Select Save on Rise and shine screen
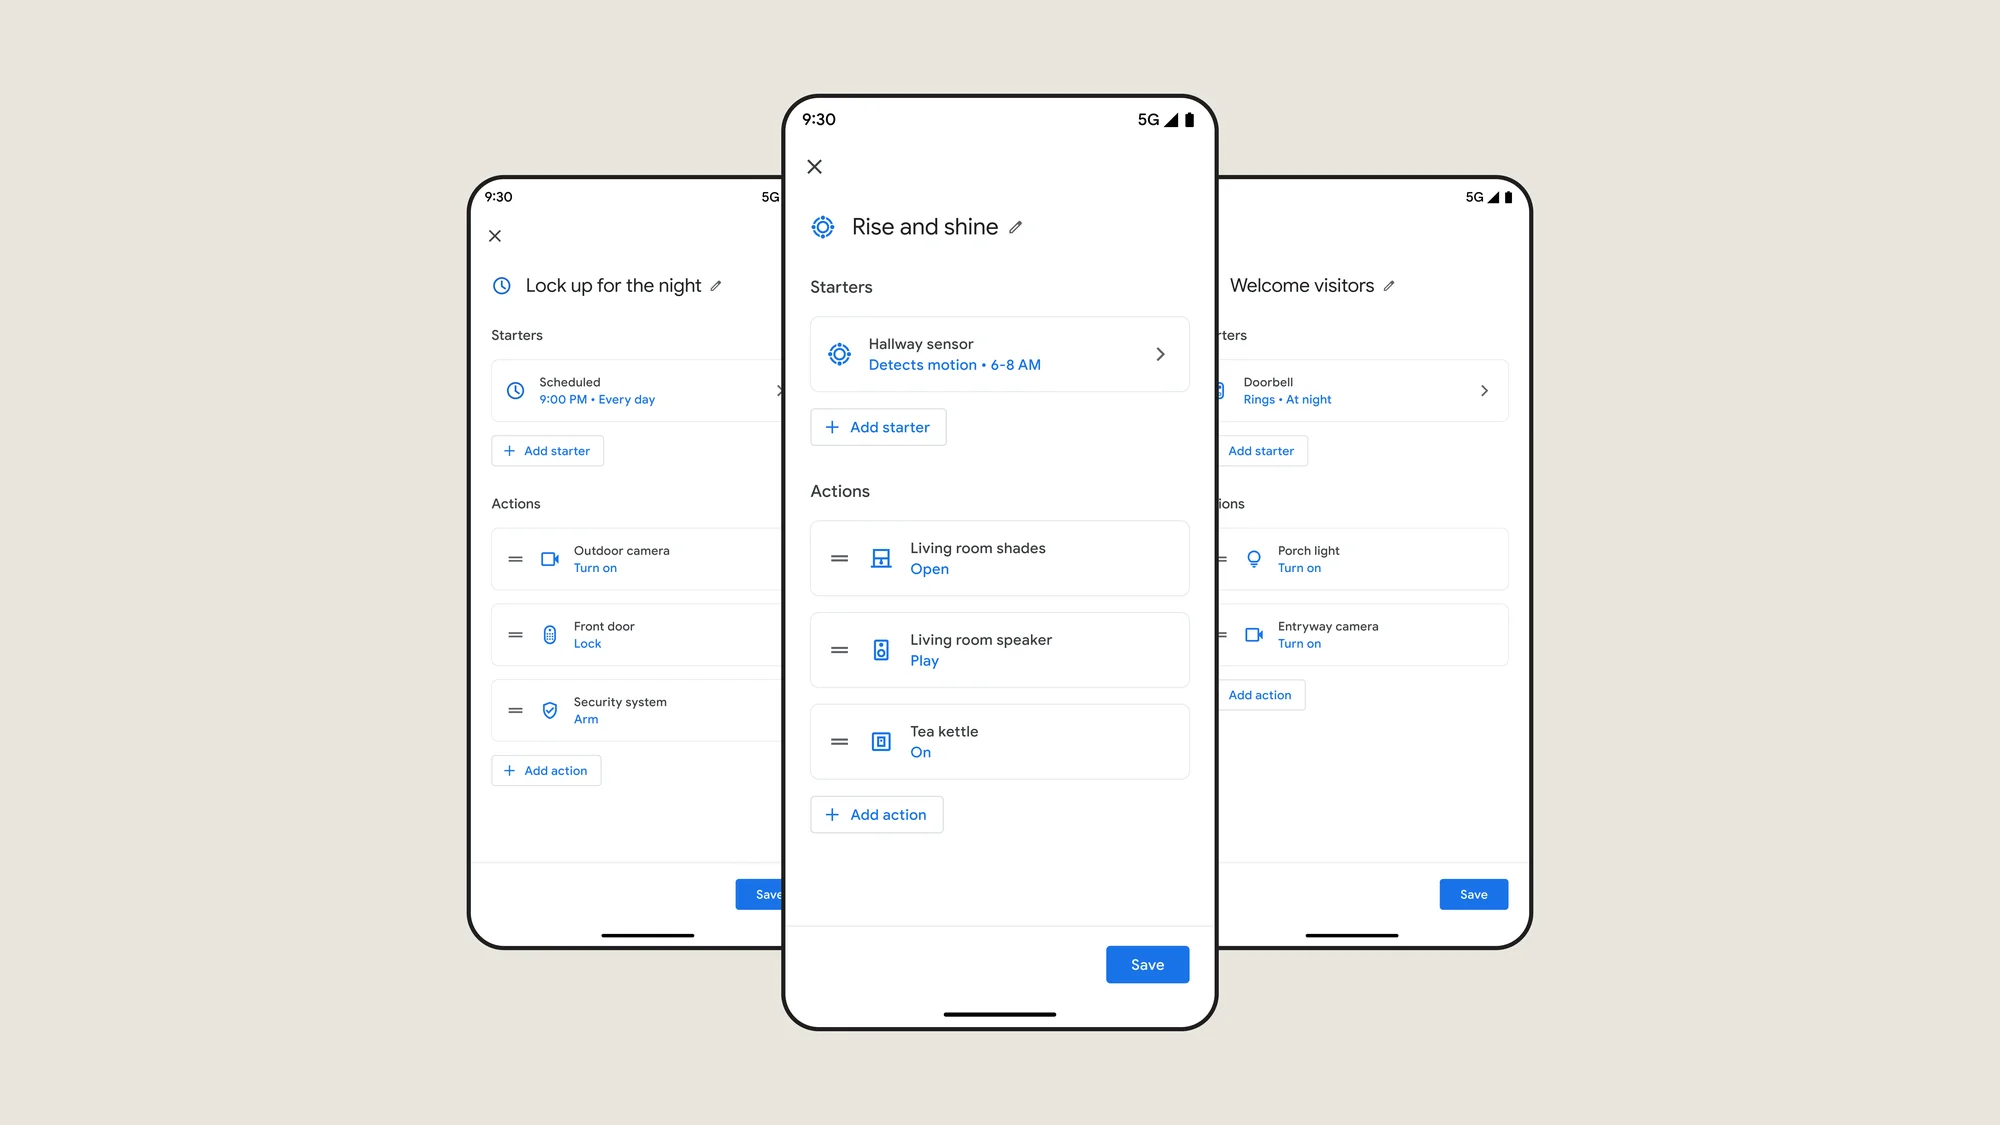The height and width of the screenshot is (1125, 2000). coord(1147,964)
